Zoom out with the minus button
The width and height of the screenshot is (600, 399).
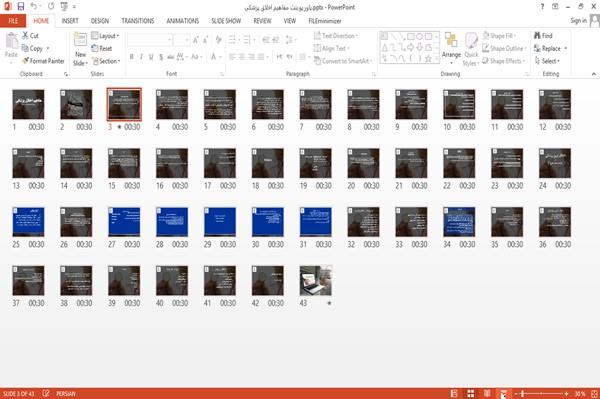516,394
